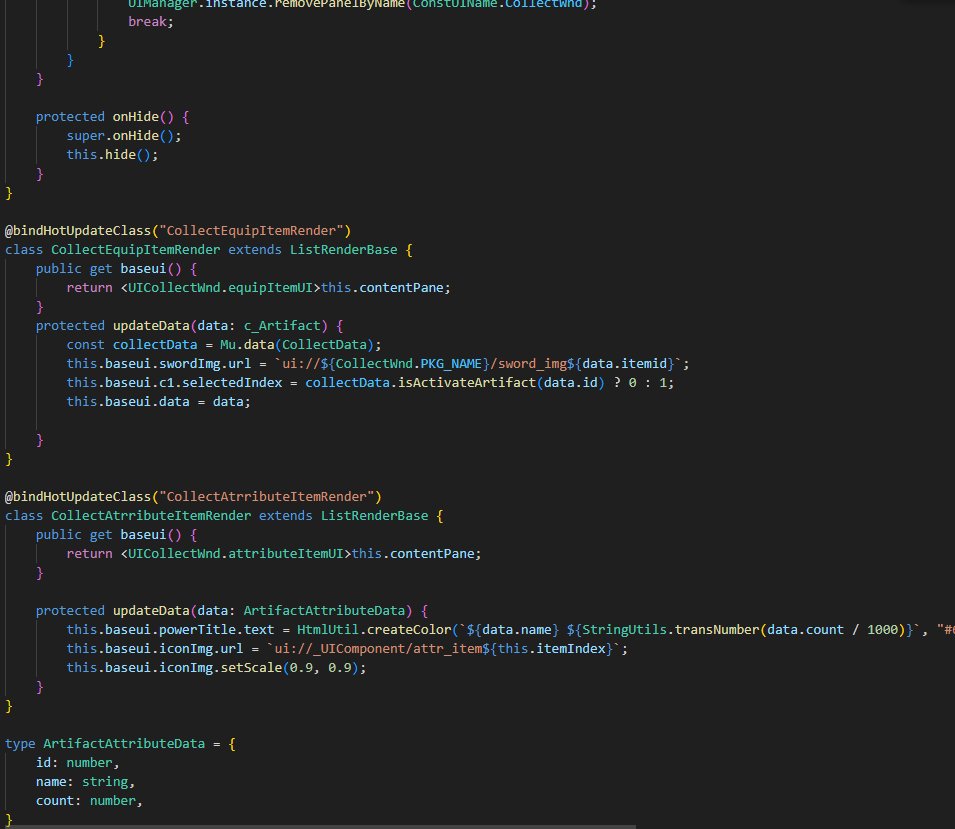Click class name CollectEquipItemRender after 'class'

(x=136, y=249)
